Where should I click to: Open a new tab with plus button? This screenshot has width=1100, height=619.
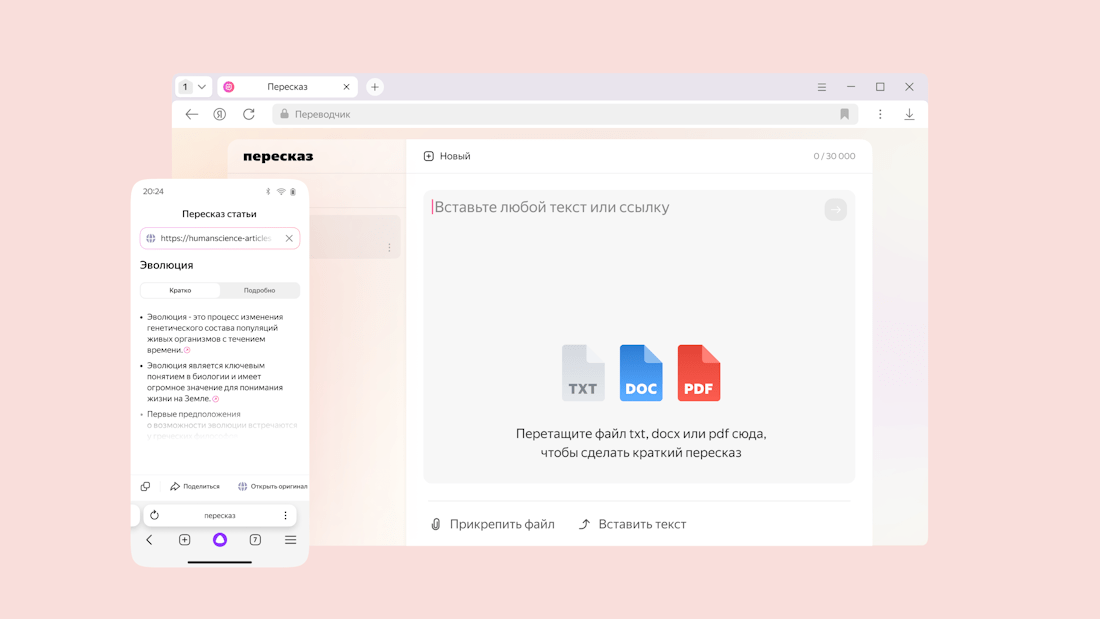click(x=375, y=87)
